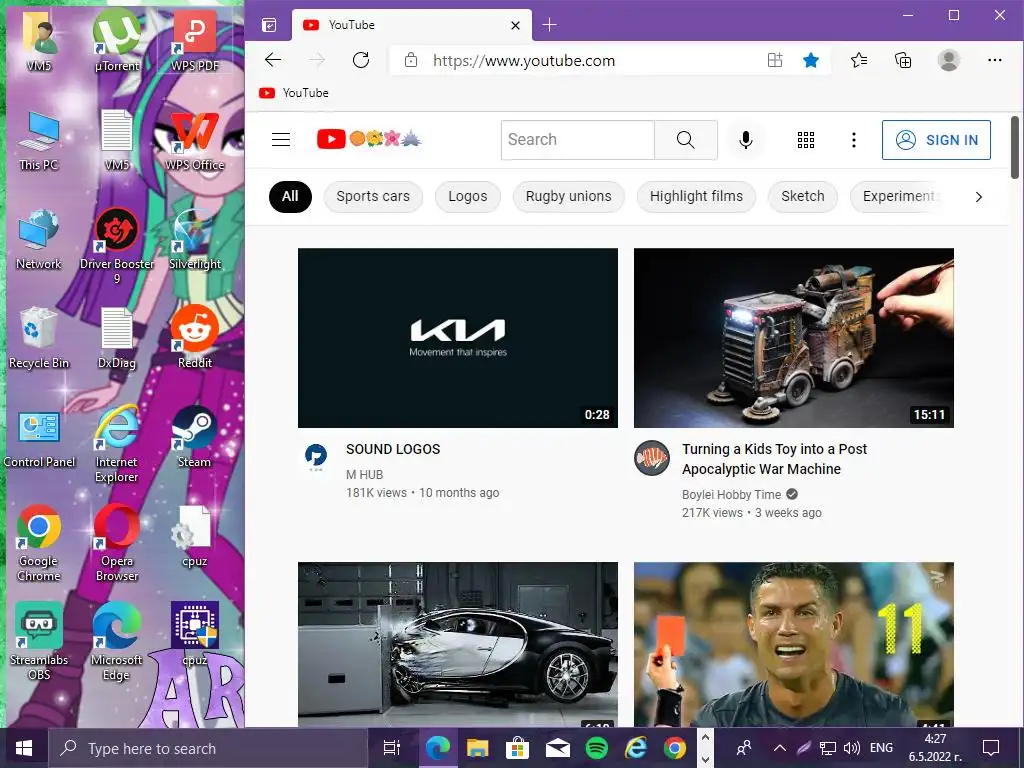Select the Opera Browser desktop icon
This screenshot has width=1024, height=768.
(117, 543)
